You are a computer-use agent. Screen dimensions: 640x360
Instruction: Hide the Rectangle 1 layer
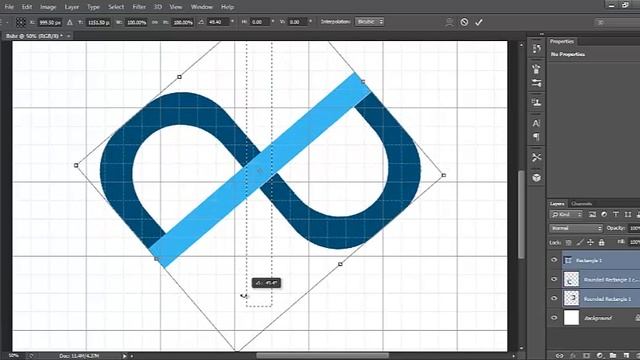tap(554, 260)
